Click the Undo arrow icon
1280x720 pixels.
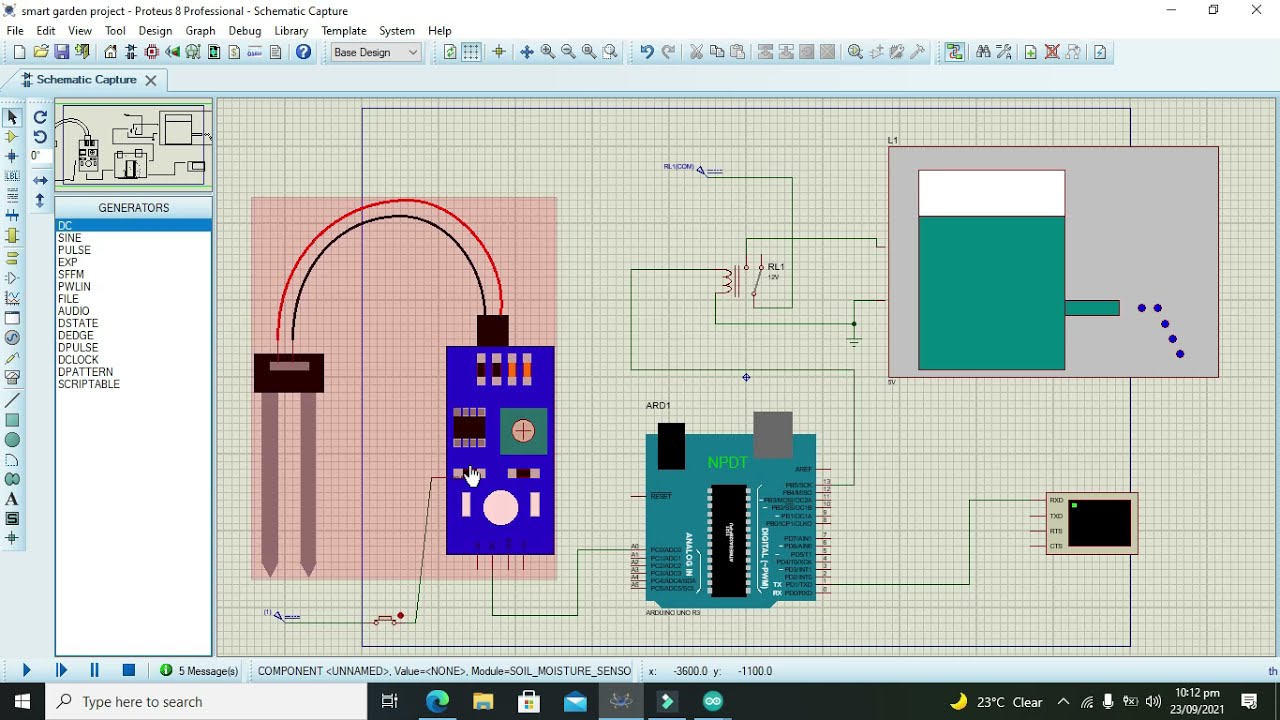coord(647,52)
